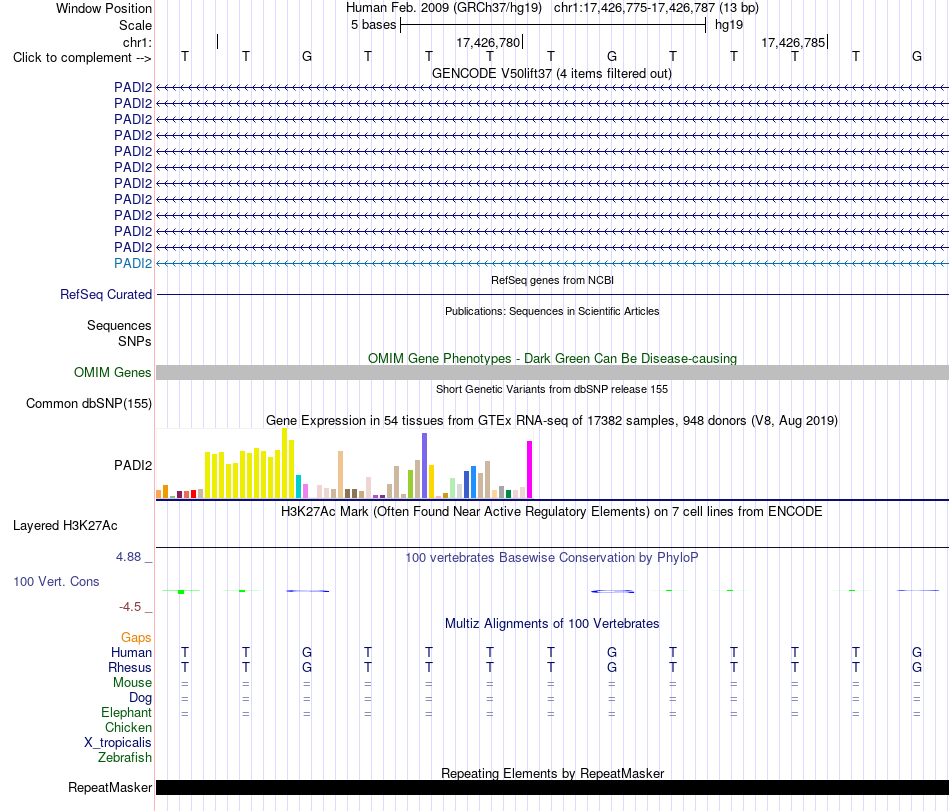
Task: Select the Chicken species row label
Action: click(x=128, y=727)
